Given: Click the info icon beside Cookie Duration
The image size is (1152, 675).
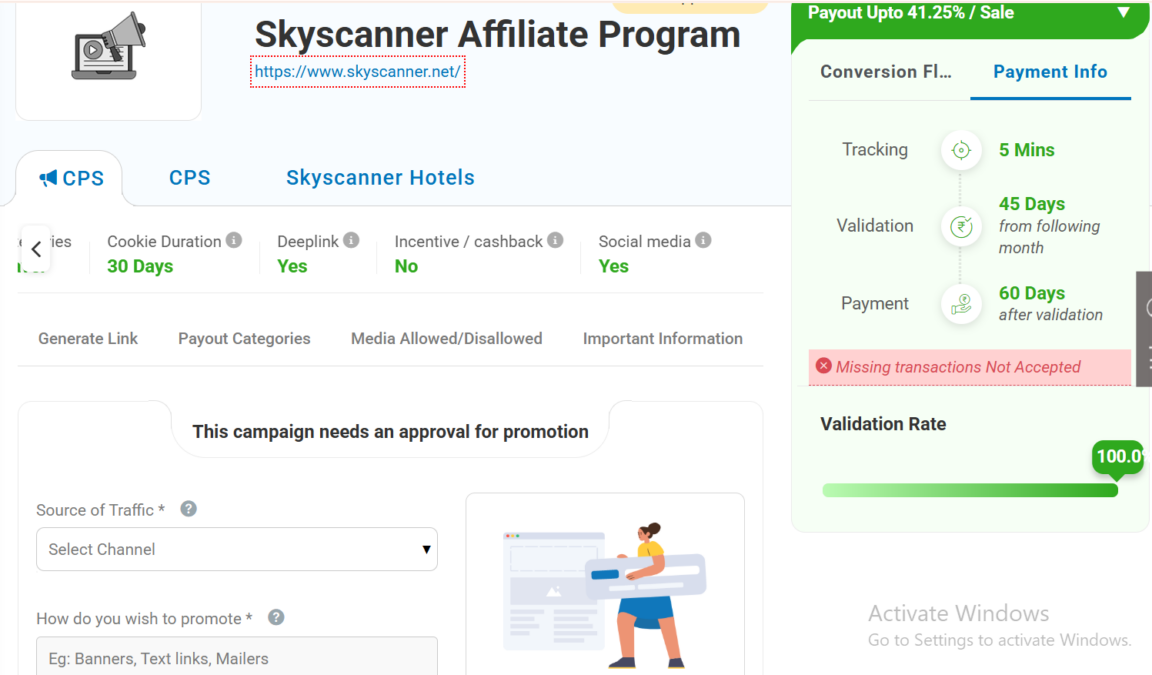Looking at the screenshot, I should [x=234, y=240].
